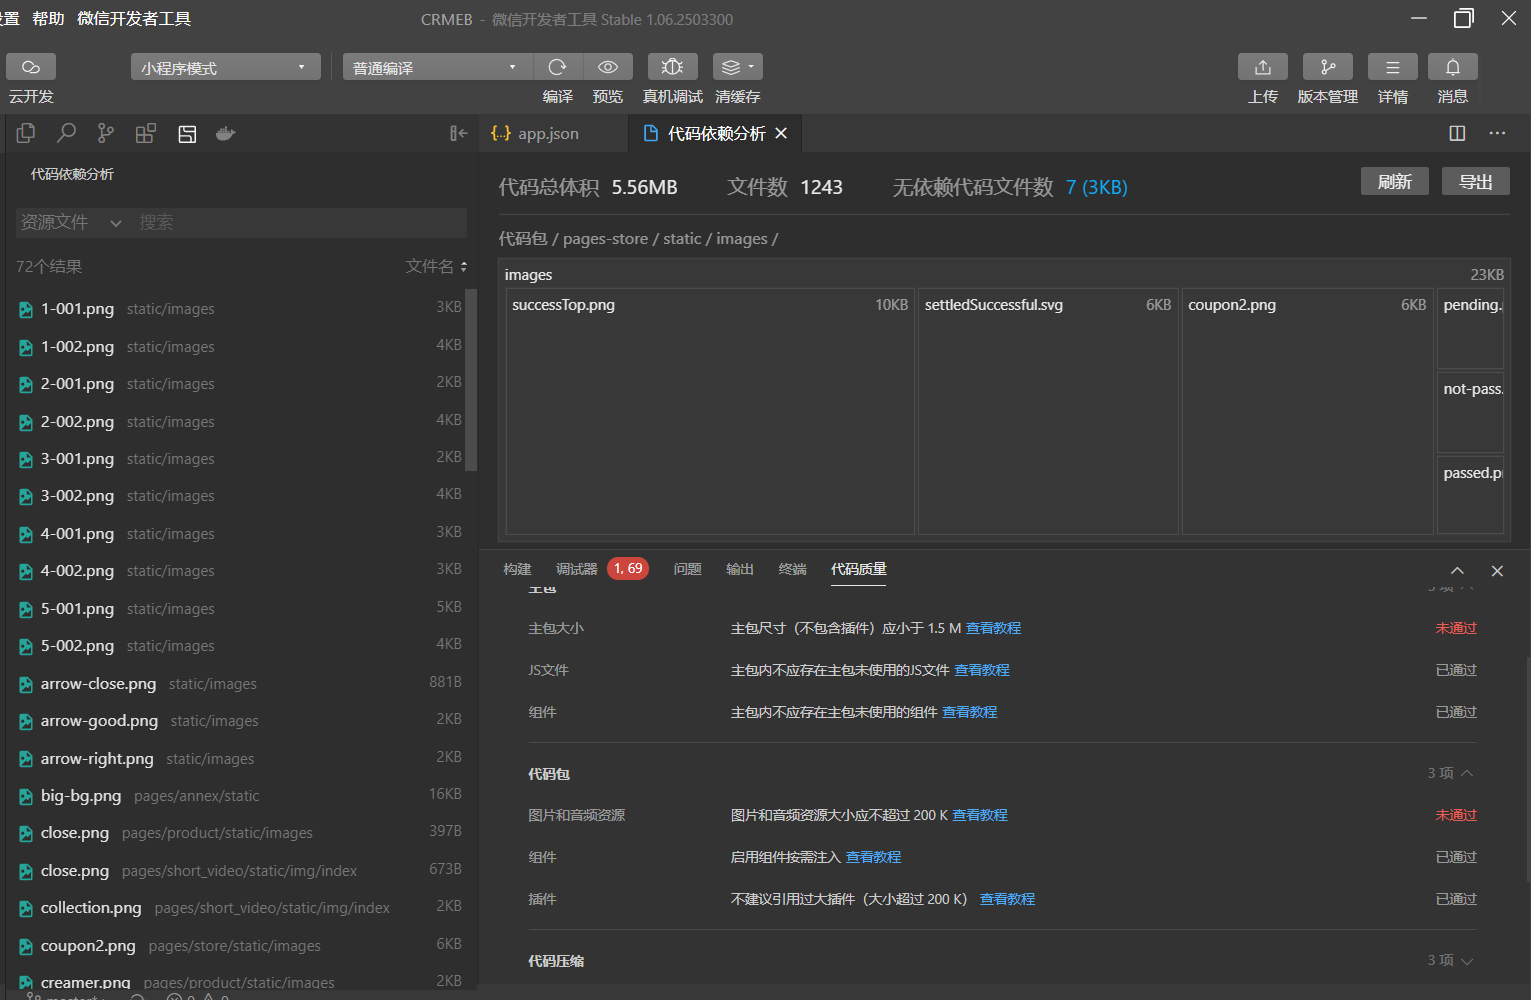This screenshot has height=1000, width=1531.
Task: Open the 调试器 panel tab
Action: (x=576, y=569)
